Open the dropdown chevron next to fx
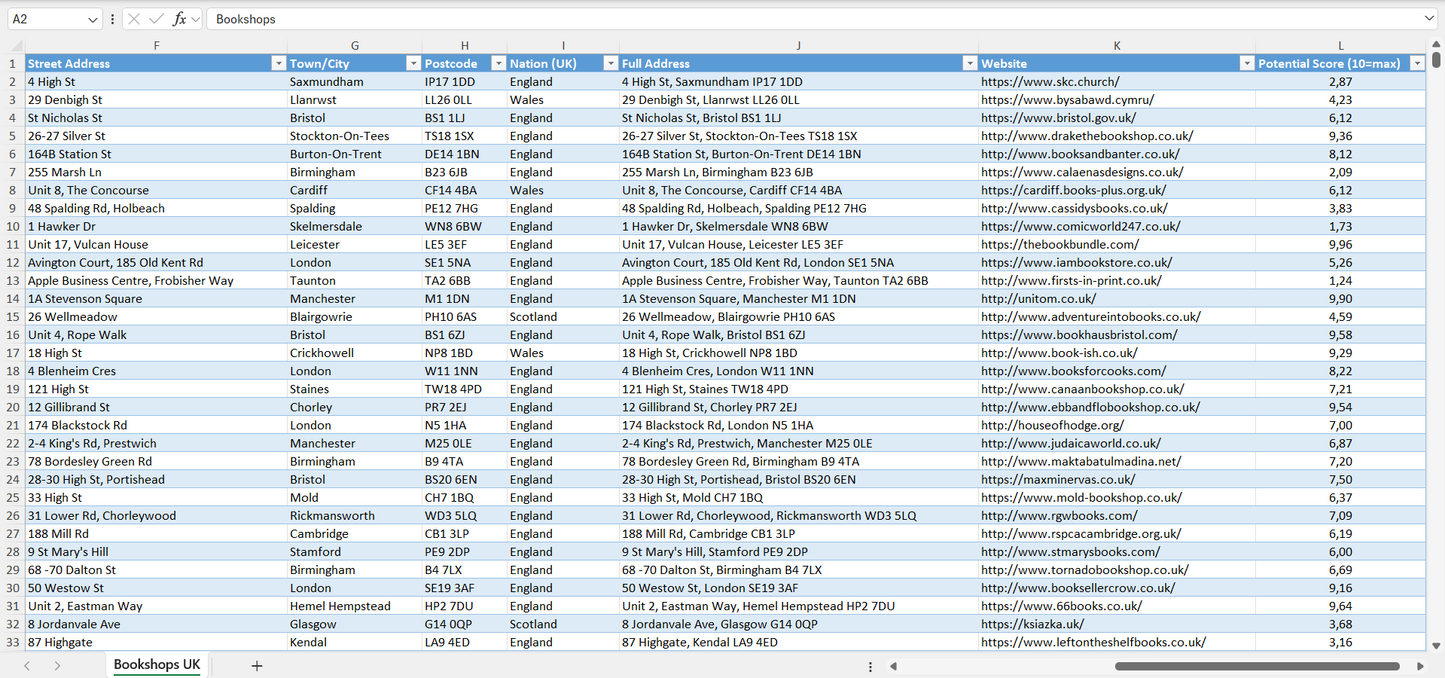Viewport: 1445px width, 678px height. (194, 18)
